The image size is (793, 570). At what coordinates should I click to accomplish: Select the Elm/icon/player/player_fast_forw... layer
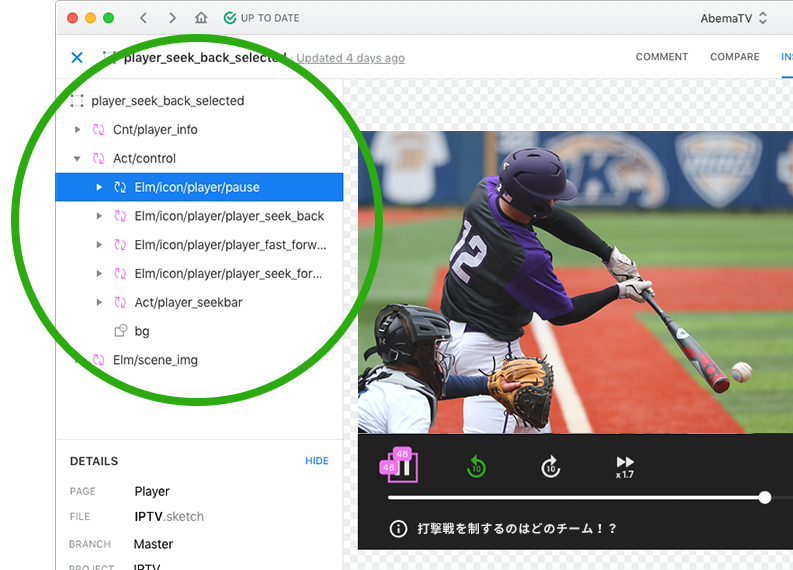pyautogui.click(x=230, y=245)
